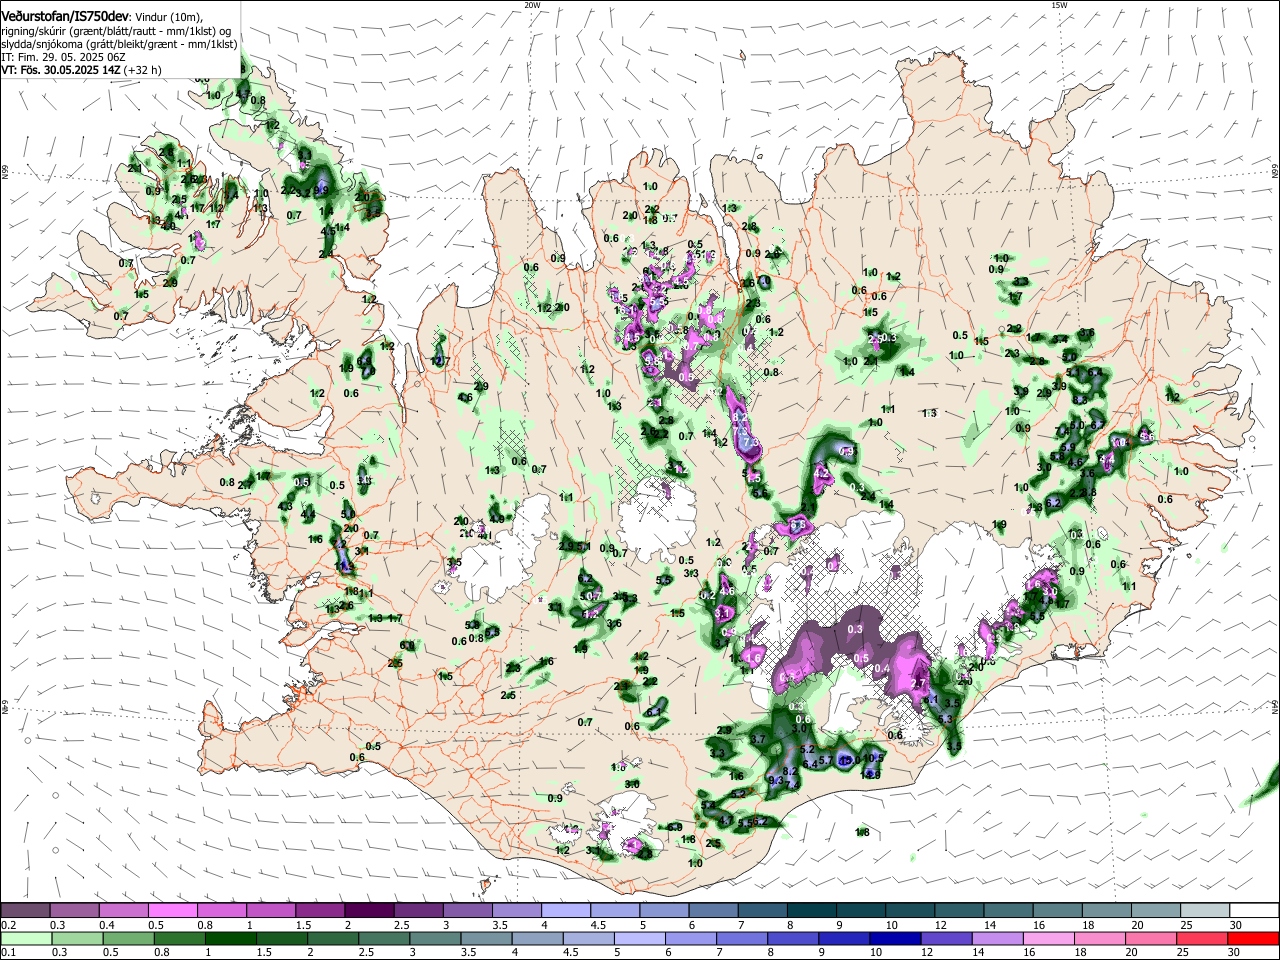This screenshot has width=1280, height=960.
Task: Click the 15W longitude label
Action: [x=1059, y=5]
